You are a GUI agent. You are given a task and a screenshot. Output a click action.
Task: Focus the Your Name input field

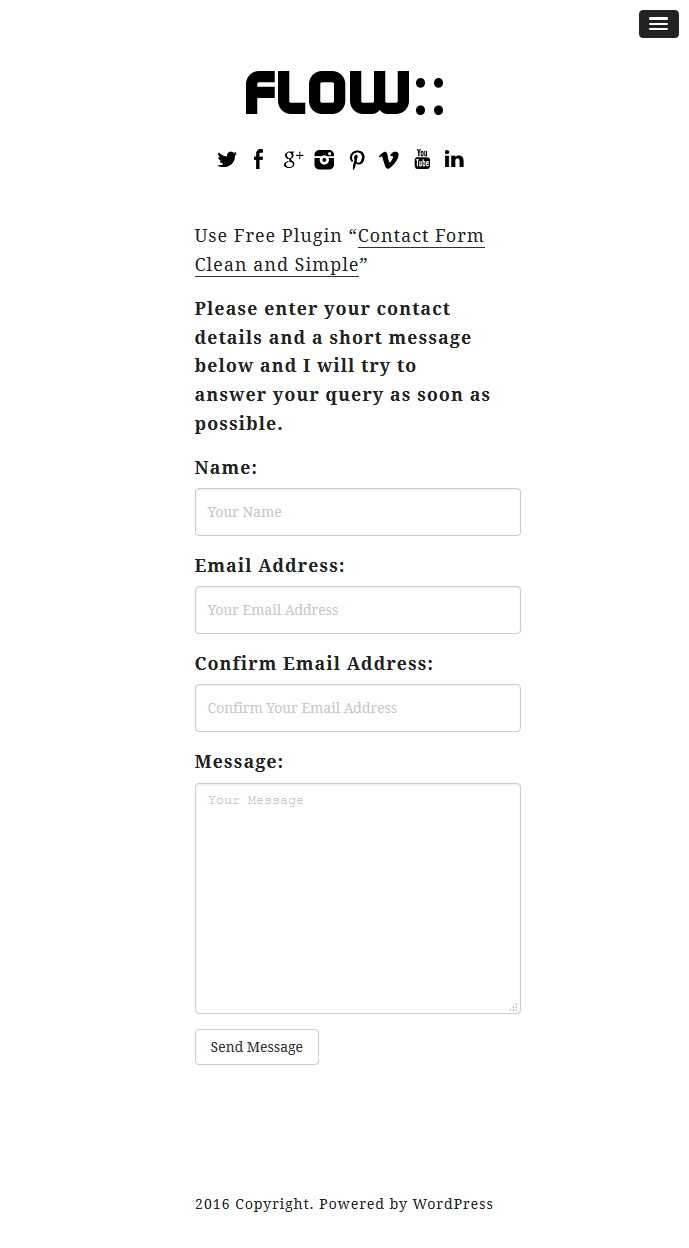(x=357, y=512)
